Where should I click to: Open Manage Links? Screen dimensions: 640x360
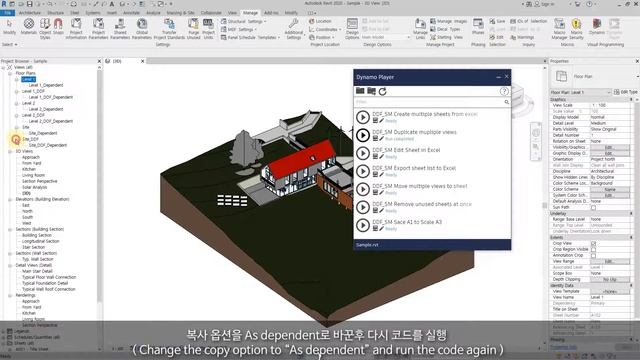(420, 29)
